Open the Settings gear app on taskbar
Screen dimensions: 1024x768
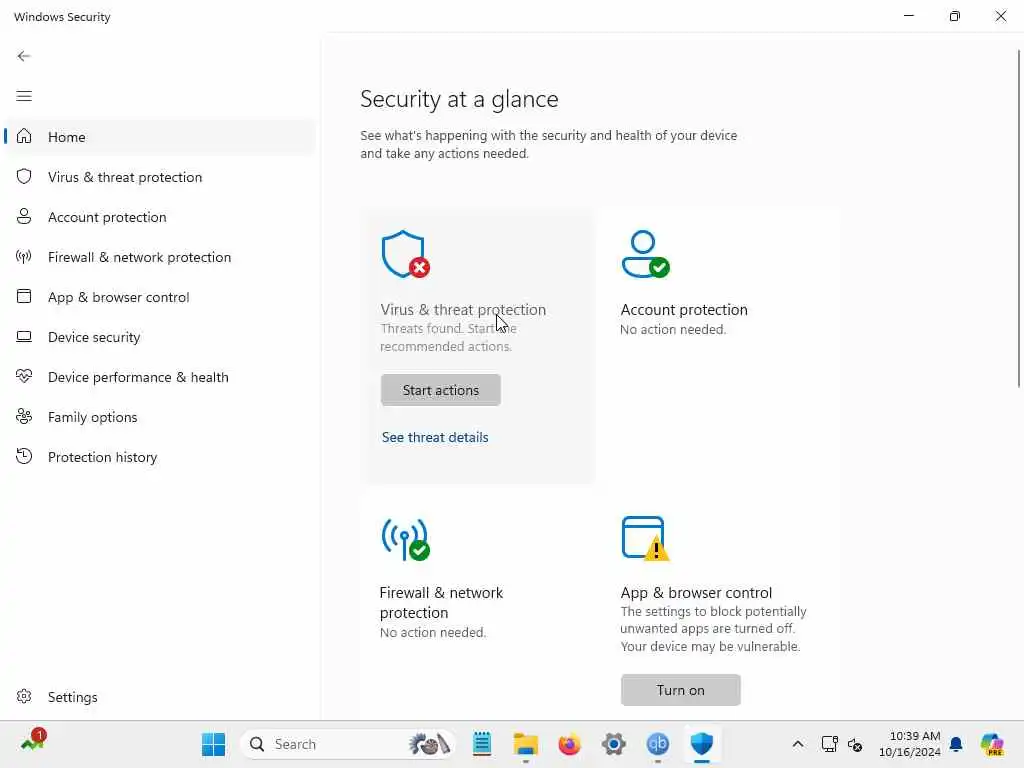pos(614,744)
